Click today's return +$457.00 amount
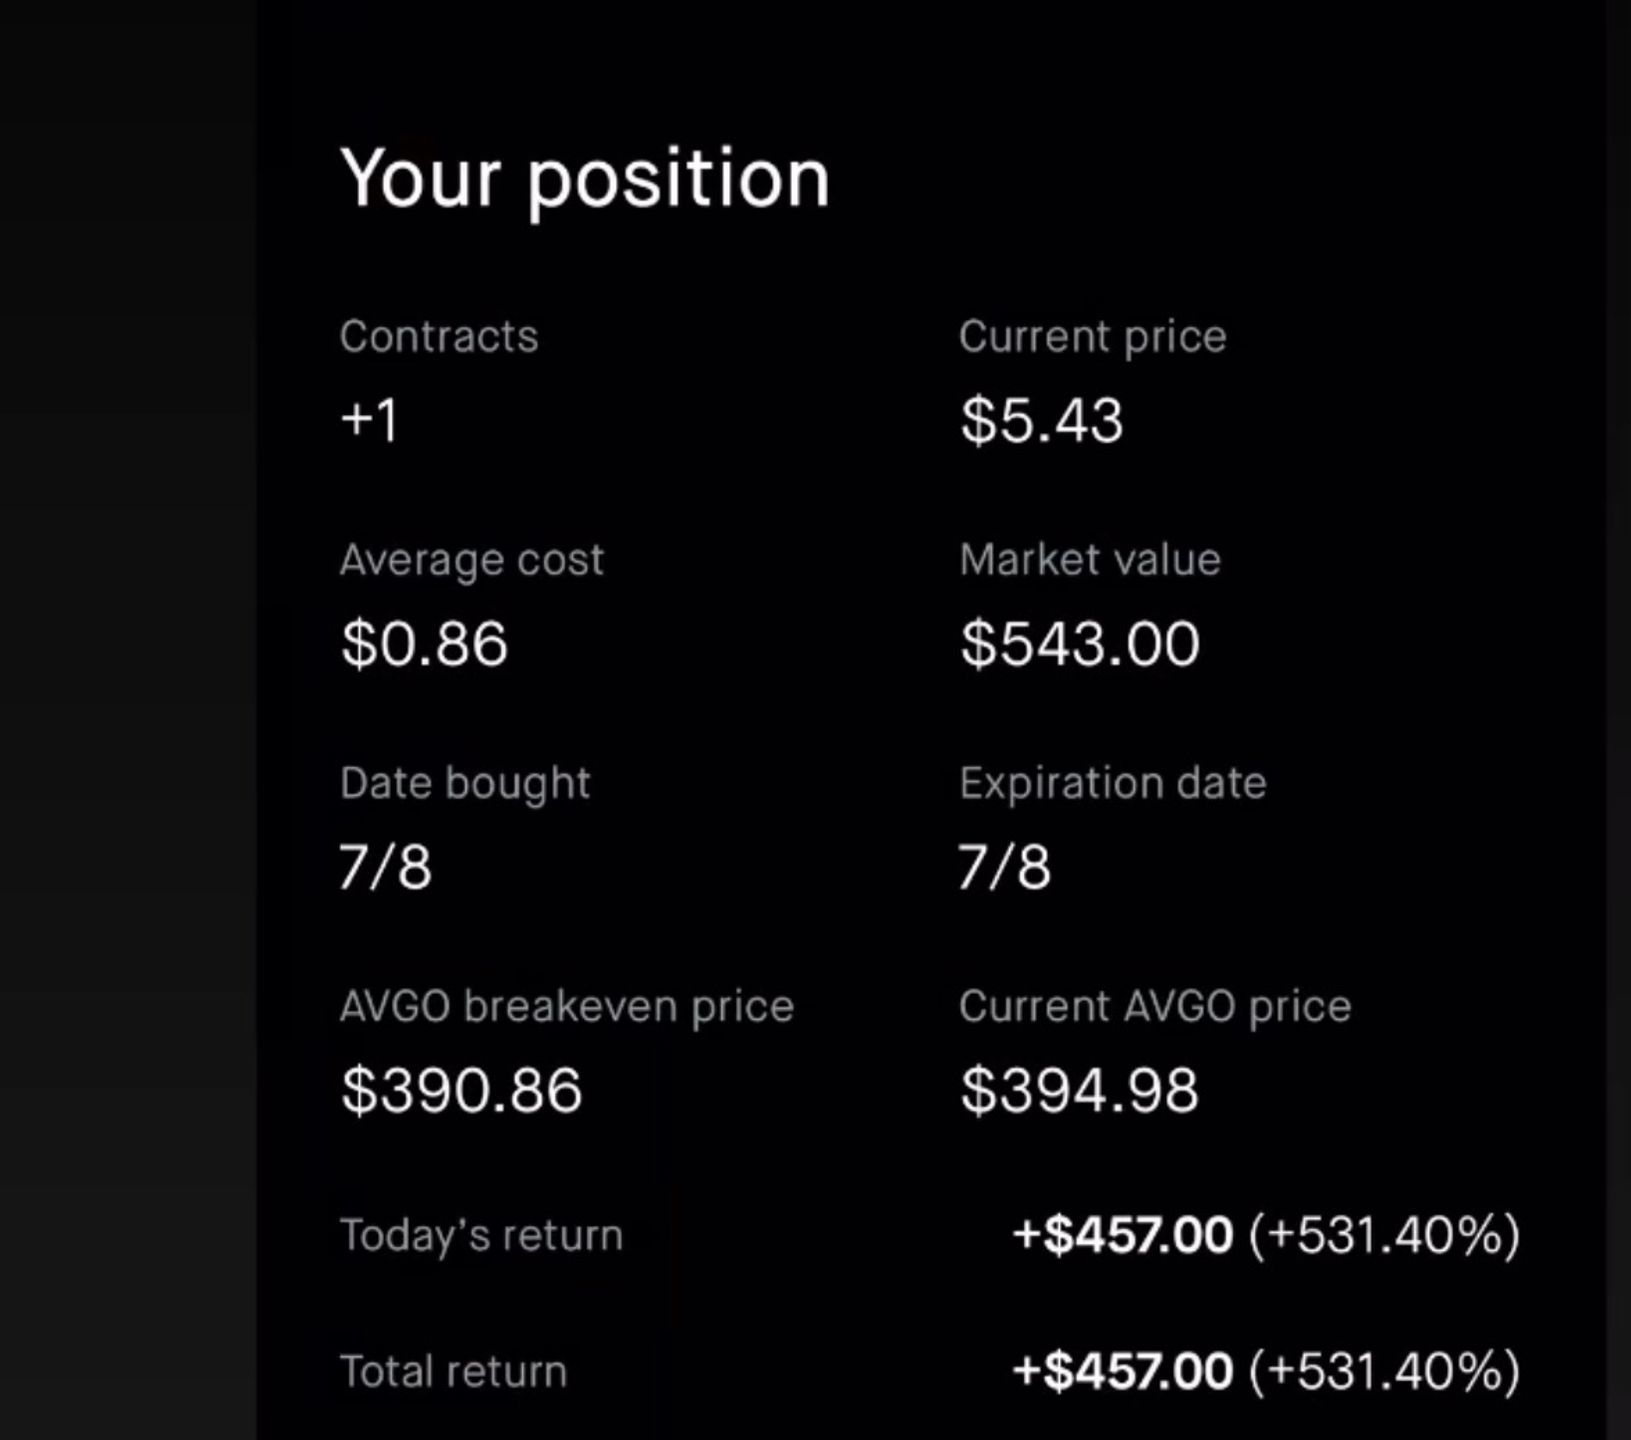This screenshot has height=1440, width=1631. pyautogui.click(x=1122, y=1235)
